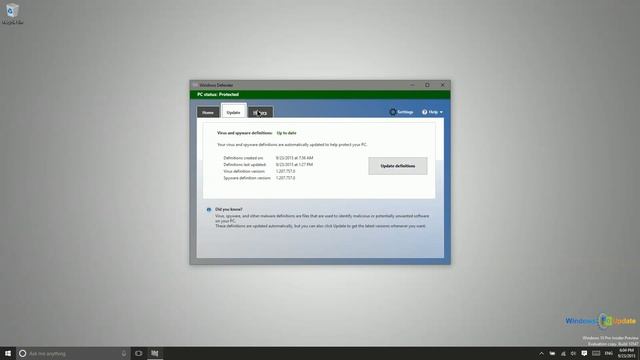Screen dimensions: 640x360
Task: Open the History tab
Action: [260, 112]
